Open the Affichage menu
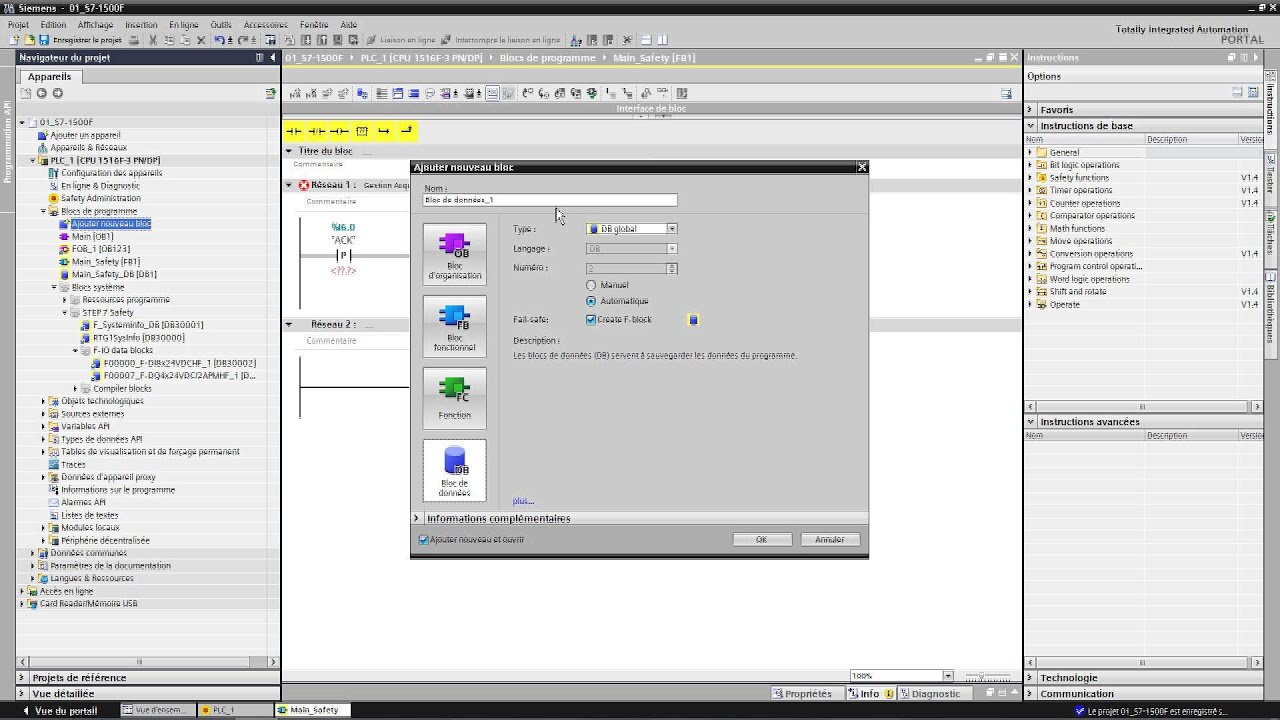This screenshot has height=720, width=1280. coord(95,25)
